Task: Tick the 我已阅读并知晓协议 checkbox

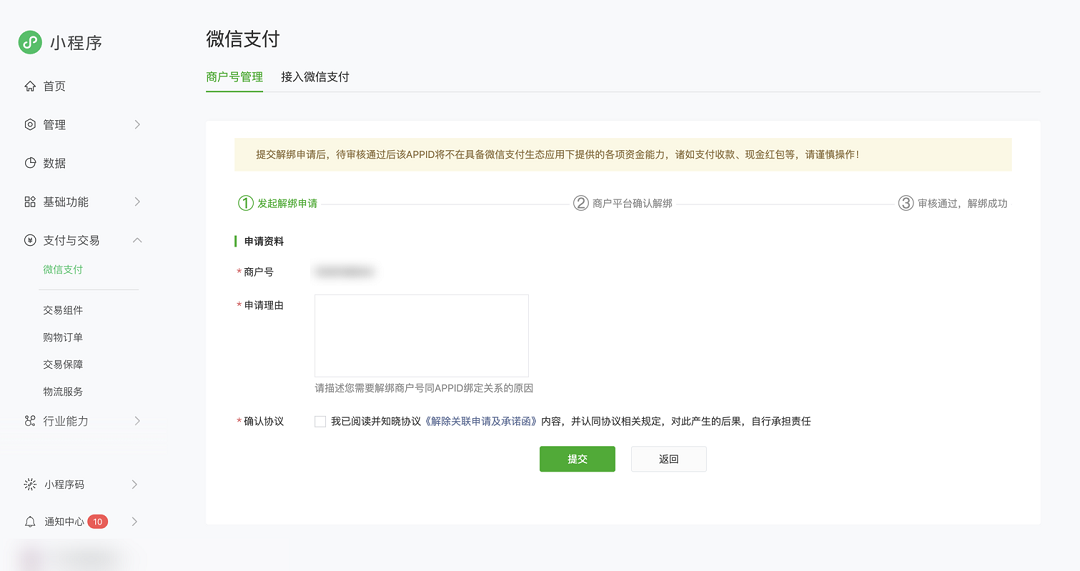Action: coord(320,422)
